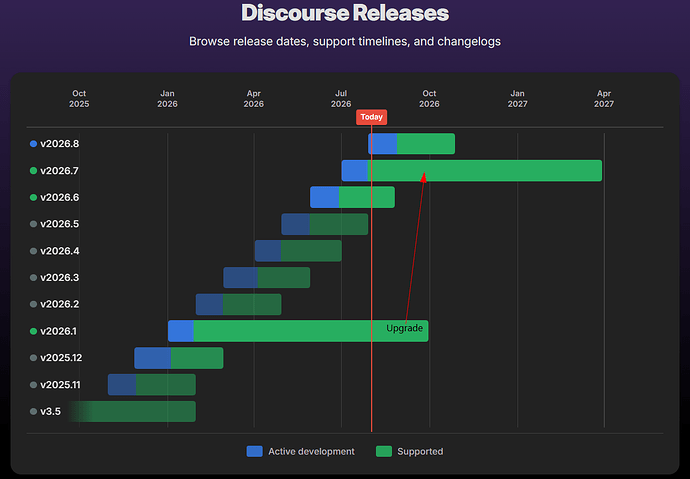Image resolution: width=690 pixels, height=479 pixels.
Task: Click v2025.12 blue development bar
Action: [x=152, y=358]
